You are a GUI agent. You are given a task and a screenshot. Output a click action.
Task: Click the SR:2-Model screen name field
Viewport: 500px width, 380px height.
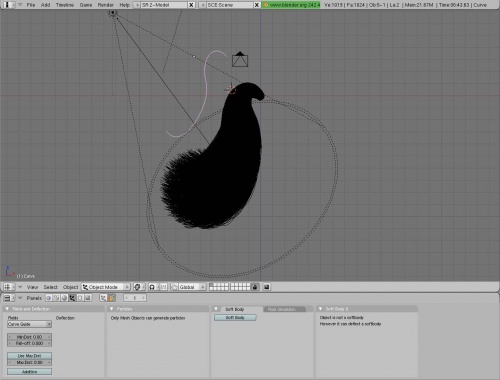click(164, 5)
